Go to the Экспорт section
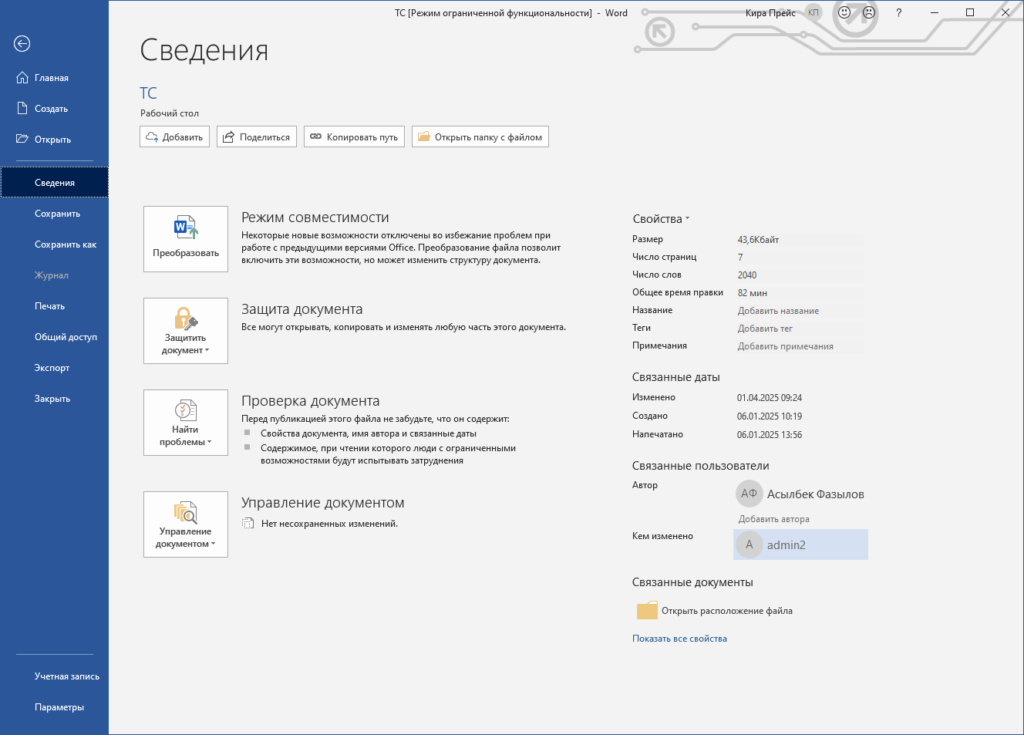The width and height of the screenshot is (1024, 735). tap(52, 368)
